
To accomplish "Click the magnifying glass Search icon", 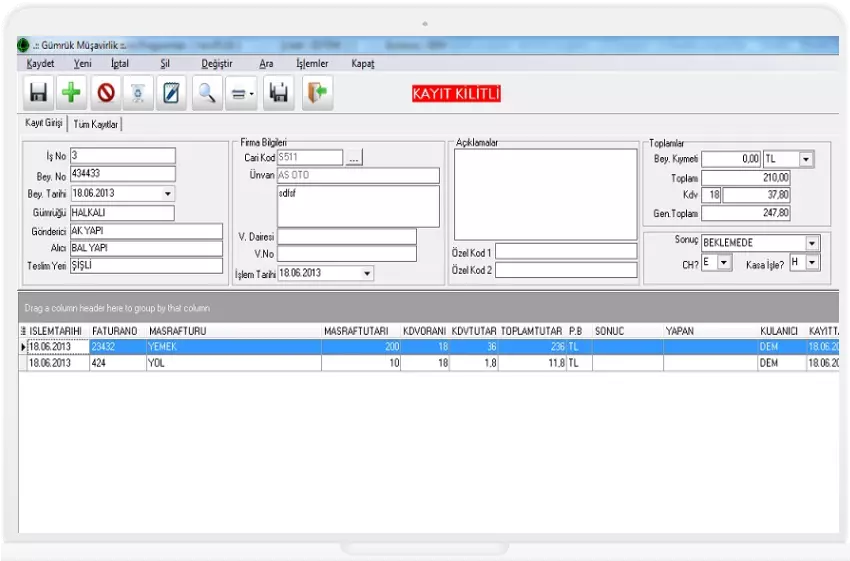I will click(x=206, y=93).
